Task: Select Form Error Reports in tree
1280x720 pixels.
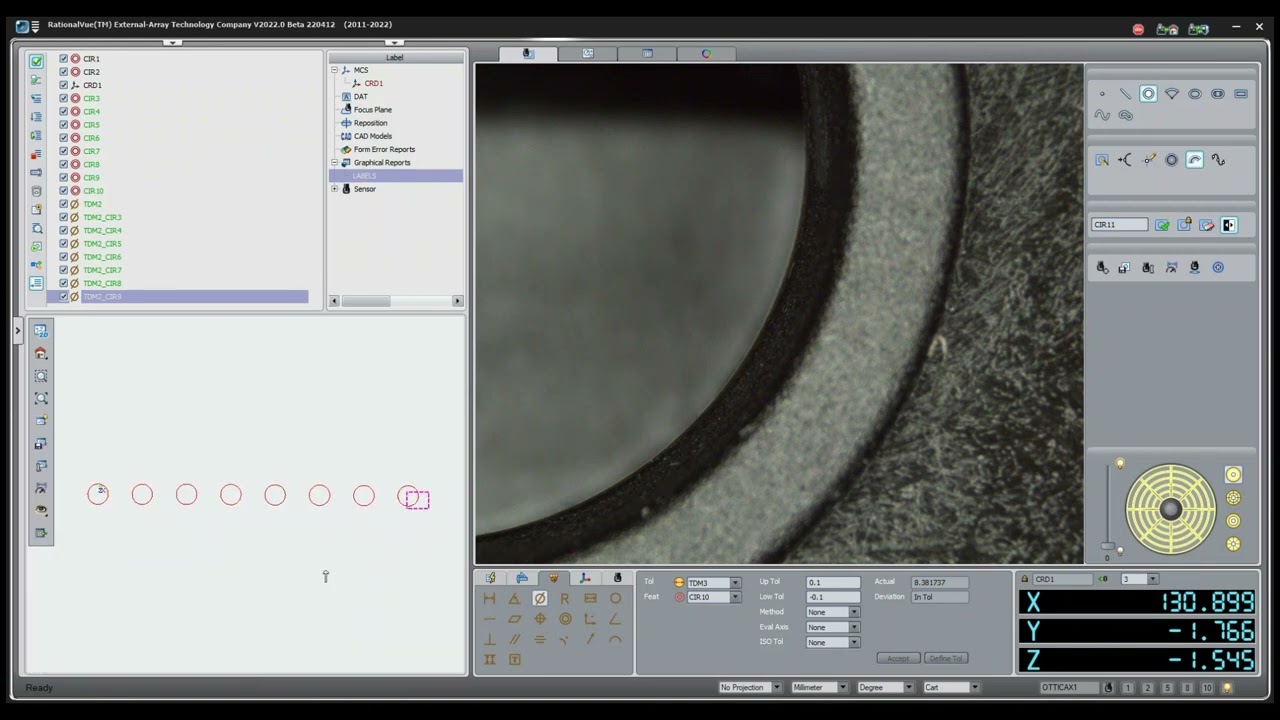Action: tap(384, 149)
